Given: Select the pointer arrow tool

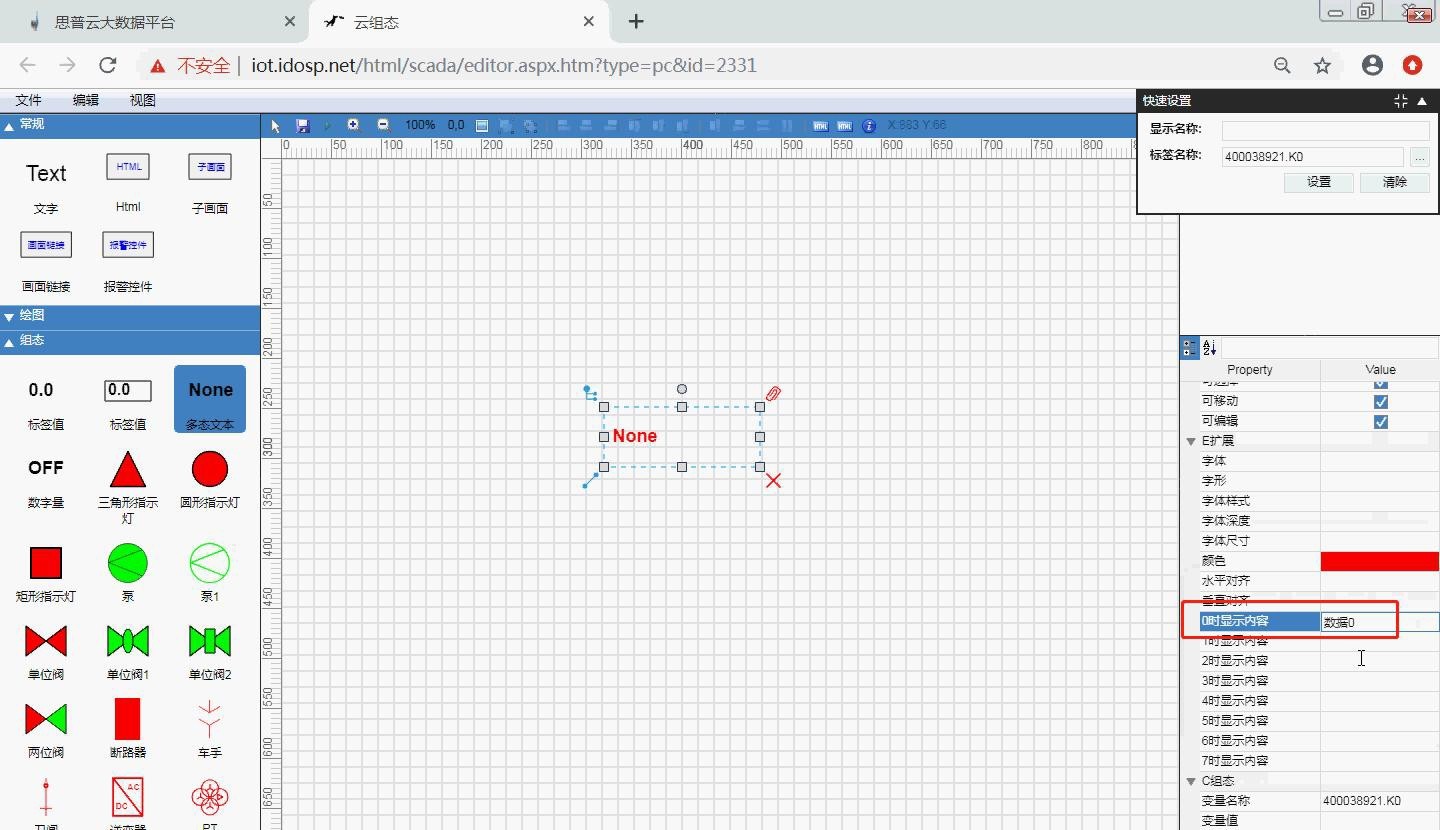Looking at the screenshot, I should click(277, 126).
